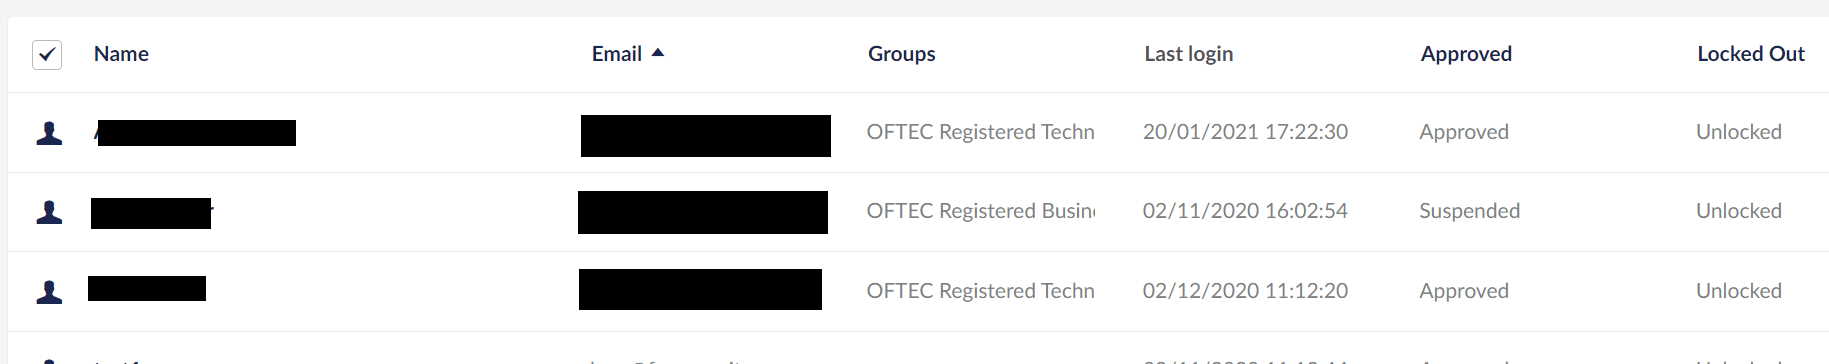Screen dimensions: 1829x364
Task: Sort by the Email column header
Action: 617,54
